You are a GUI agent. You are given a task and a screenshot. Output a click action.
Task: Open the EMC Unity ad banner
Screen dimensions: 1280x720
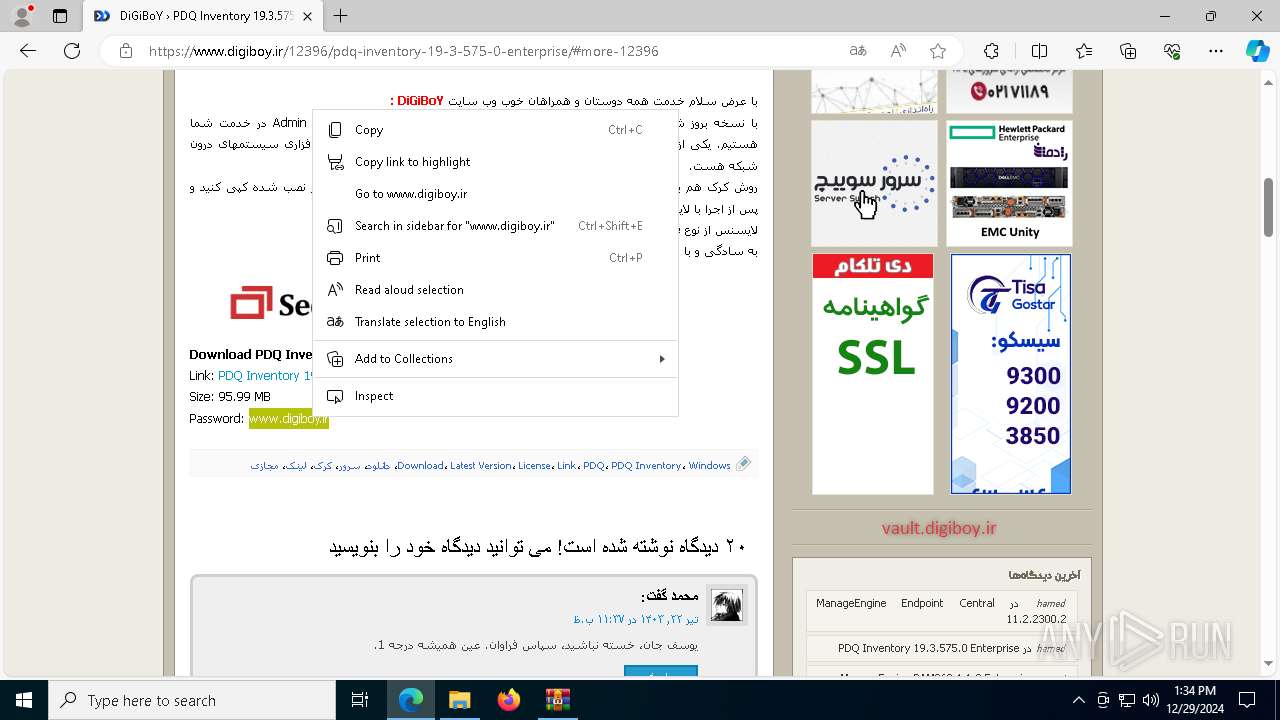tap(1009, 184)
